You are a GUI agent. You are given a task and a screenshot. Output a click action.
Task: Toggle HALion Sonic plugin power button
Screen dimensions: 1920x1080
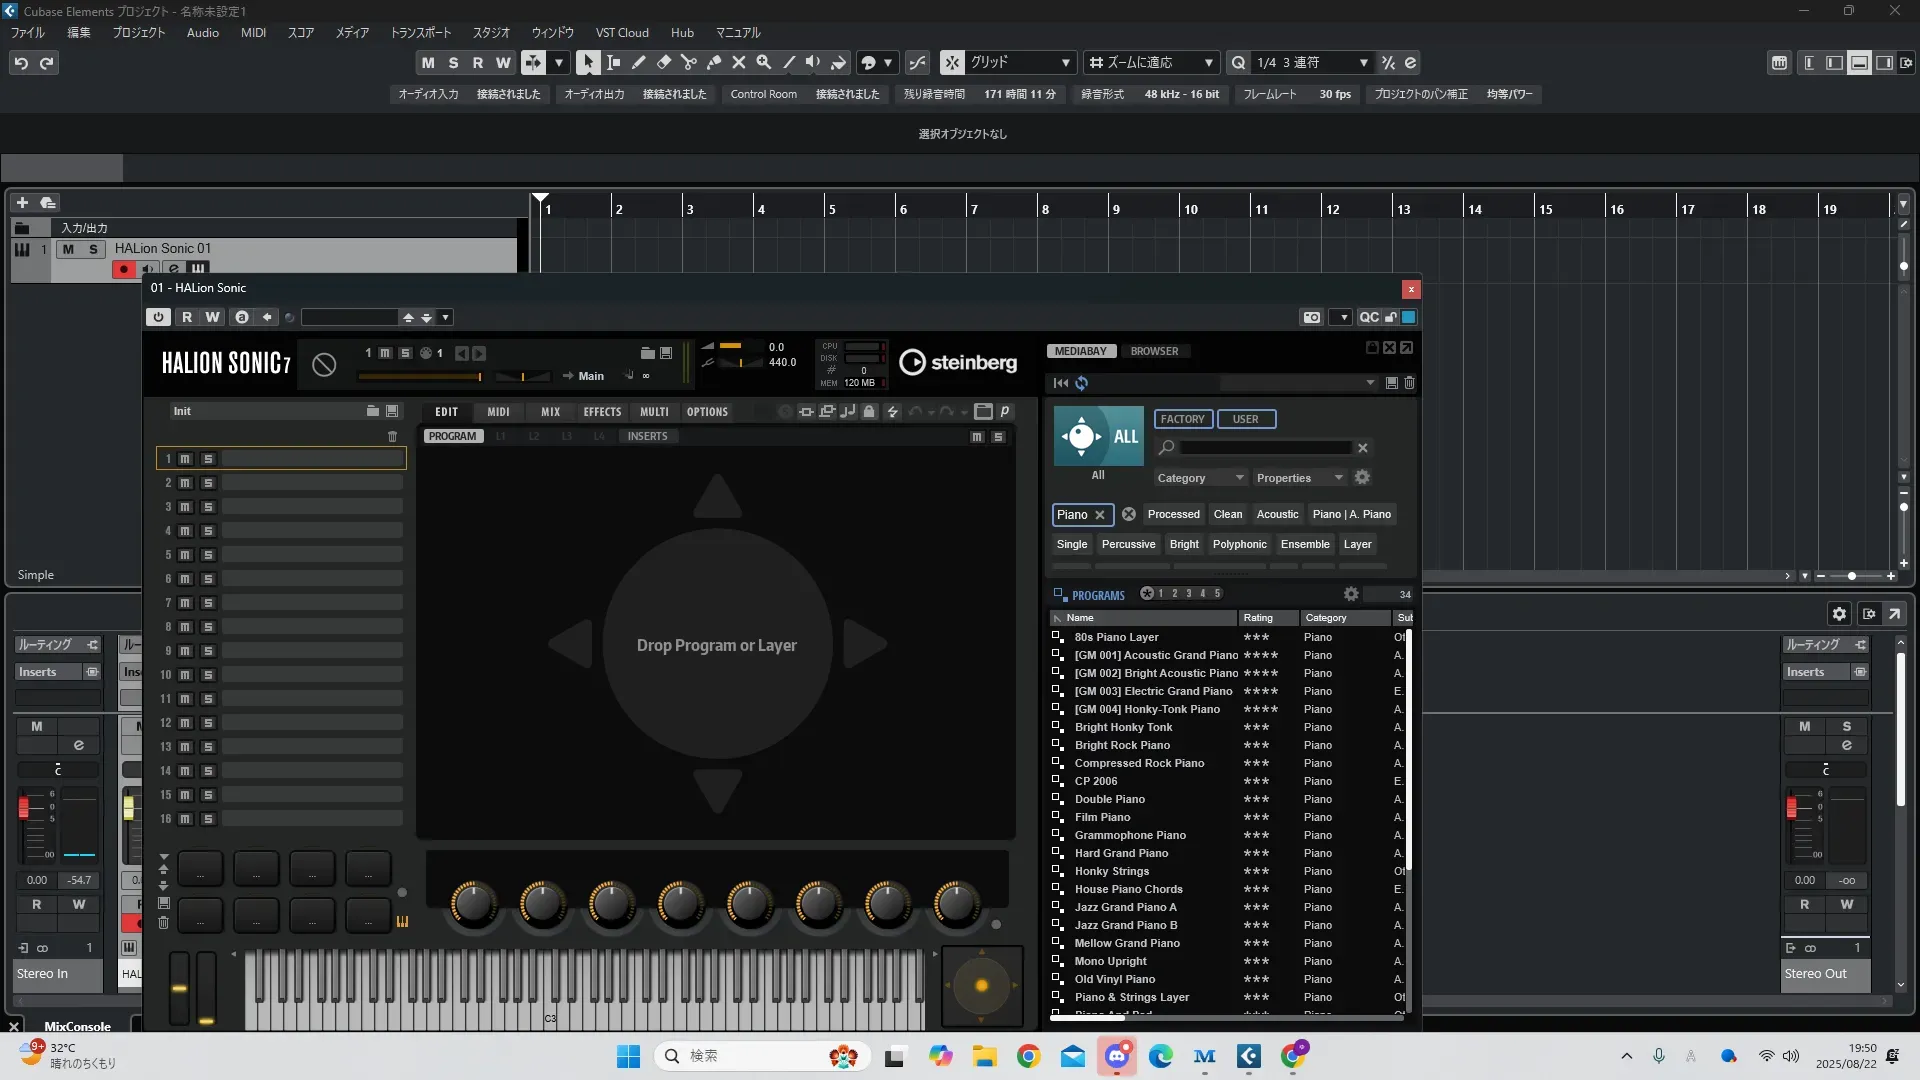point(158,317)
